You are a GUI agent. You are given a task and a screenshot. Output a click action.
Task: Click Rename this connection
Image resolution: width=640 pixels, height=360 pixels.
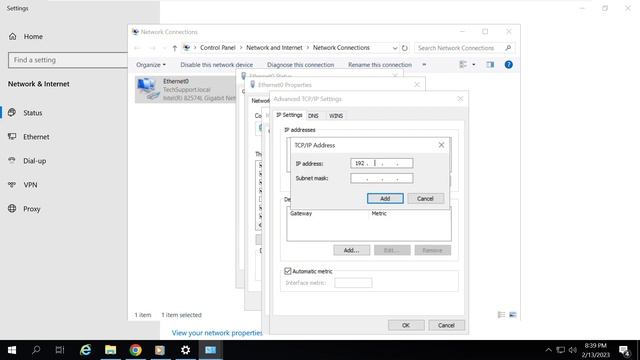(x=380, y=64)
